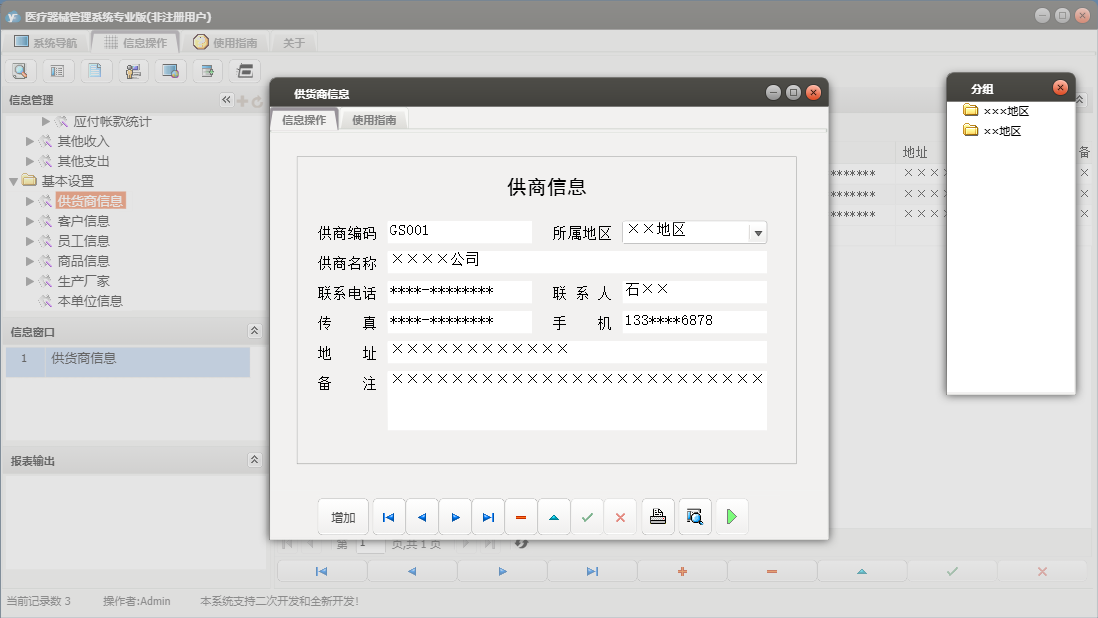Screen dimensions: 1098x618
Task: Open the 所属地区 region dropdown
Action: pyautogui.click(x=759, y=231)
